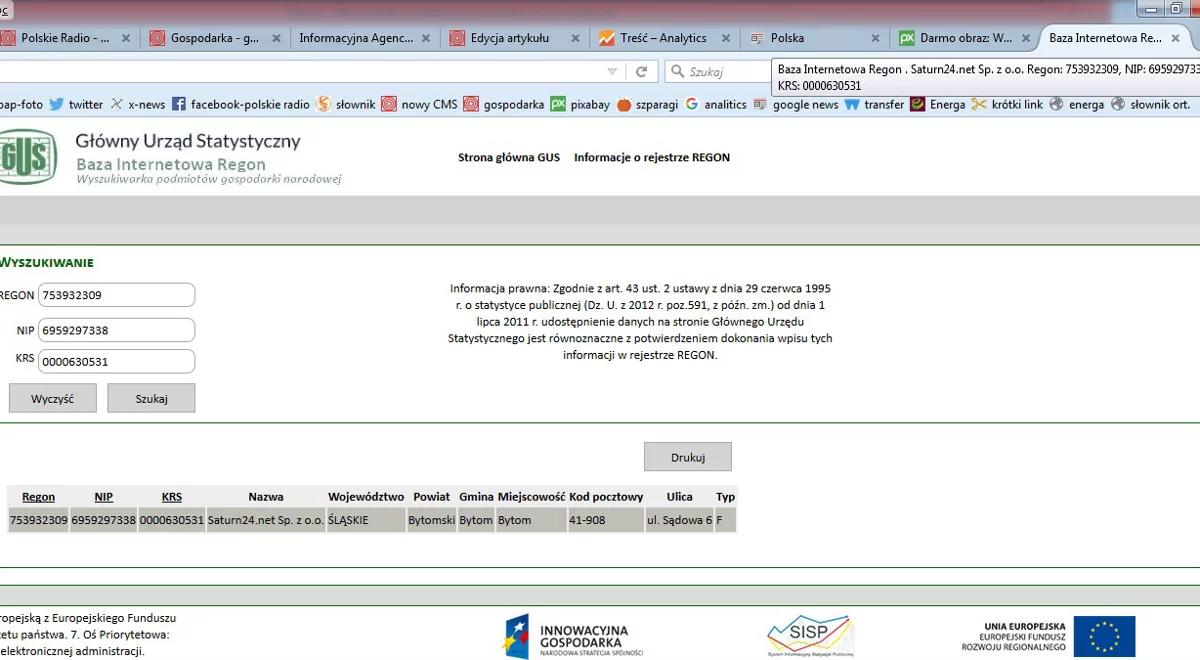Image resolution: width=1200 pixels, height=660 pixels.
Task: Close the Darmo obraz tab
Action: coord(1026,38)
